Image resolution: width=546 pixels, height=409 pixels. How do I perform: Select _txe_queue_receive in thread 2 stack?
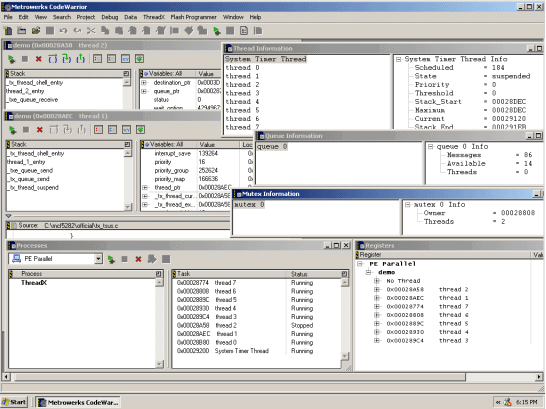32,100
